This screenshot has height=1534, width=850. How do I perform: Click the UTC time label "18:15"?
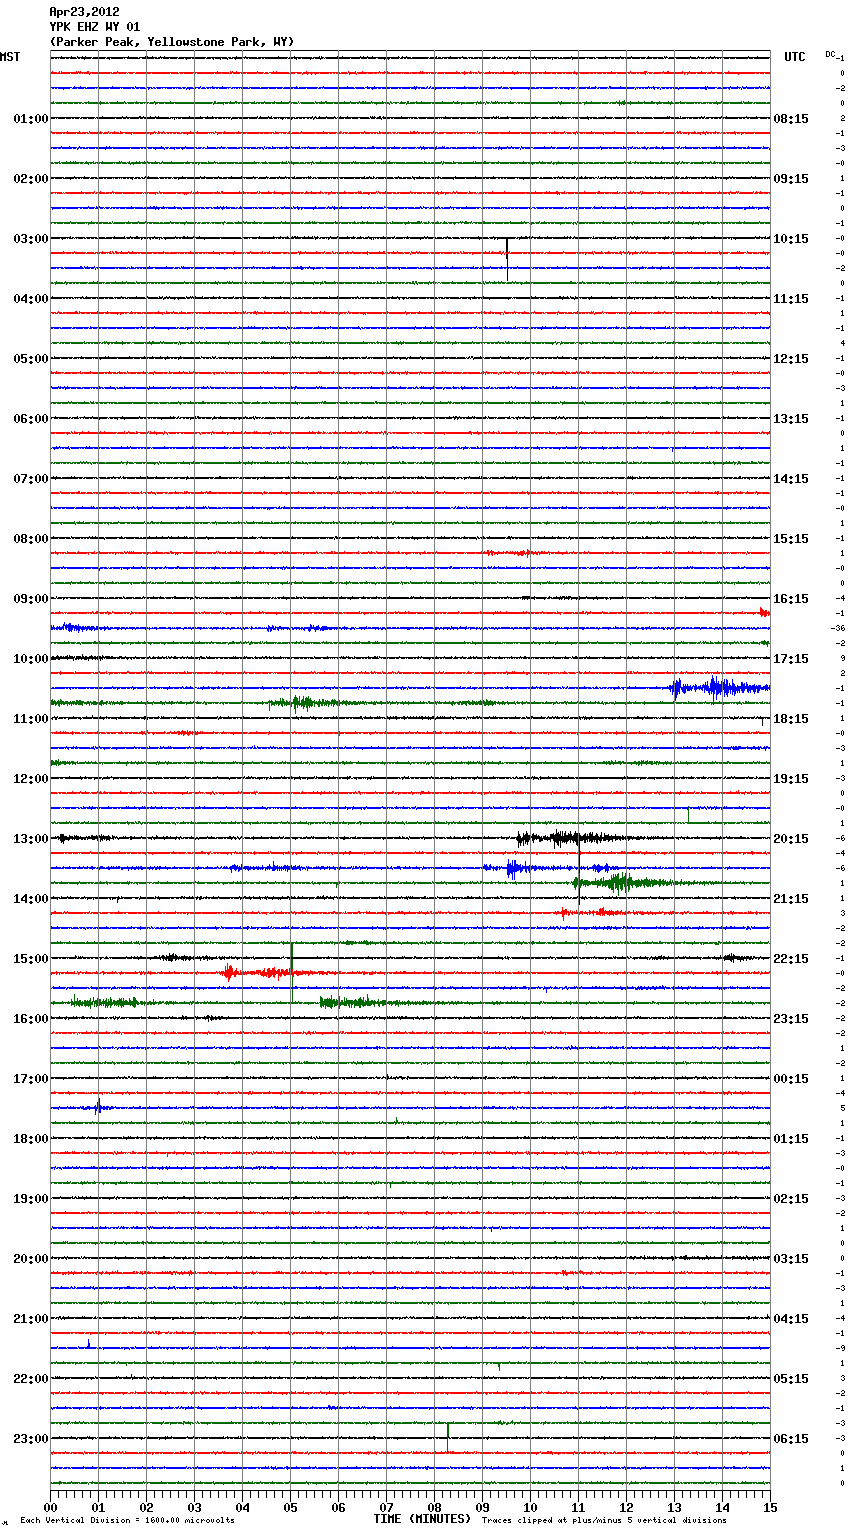pyautogui.click(x=791, y=719)
